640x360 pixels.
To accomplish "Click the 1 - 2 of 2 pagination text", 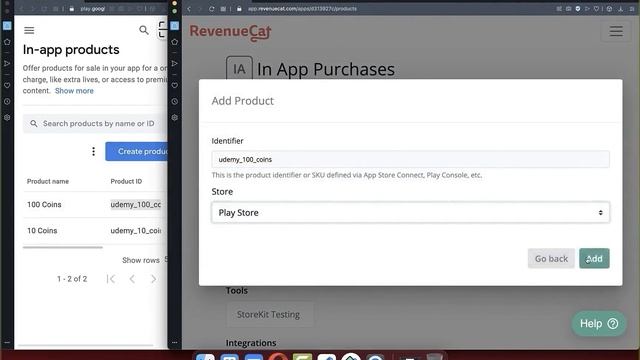I will click(x=72, y=279).
